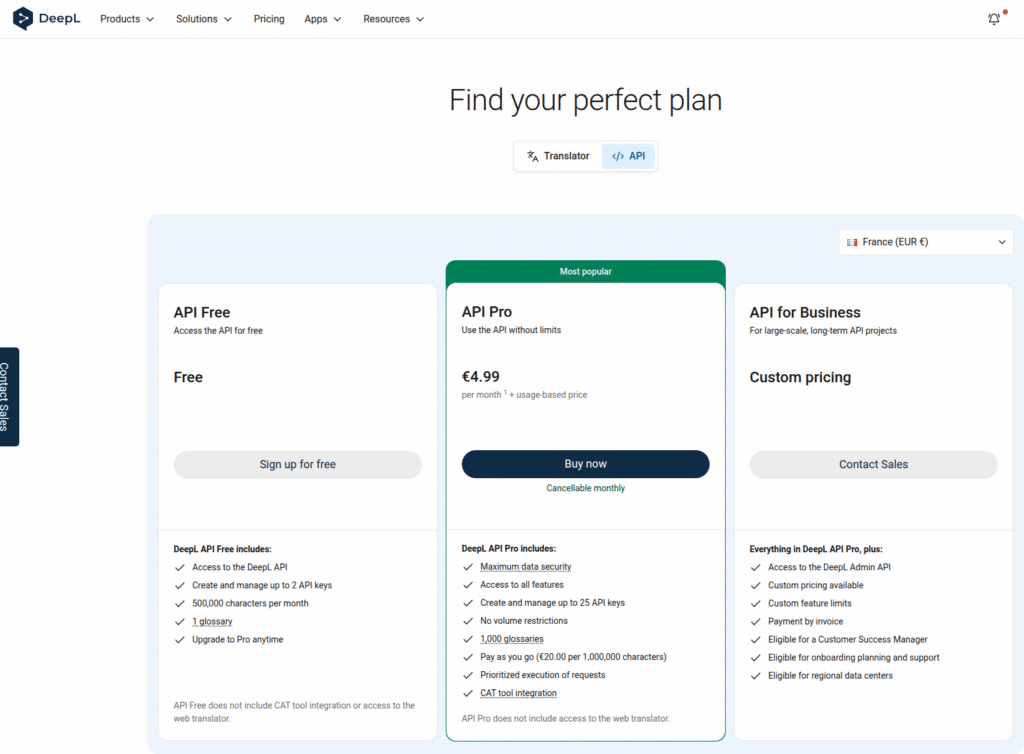Click the Contact Sales side tab
1024x754 pixels.
10,396
